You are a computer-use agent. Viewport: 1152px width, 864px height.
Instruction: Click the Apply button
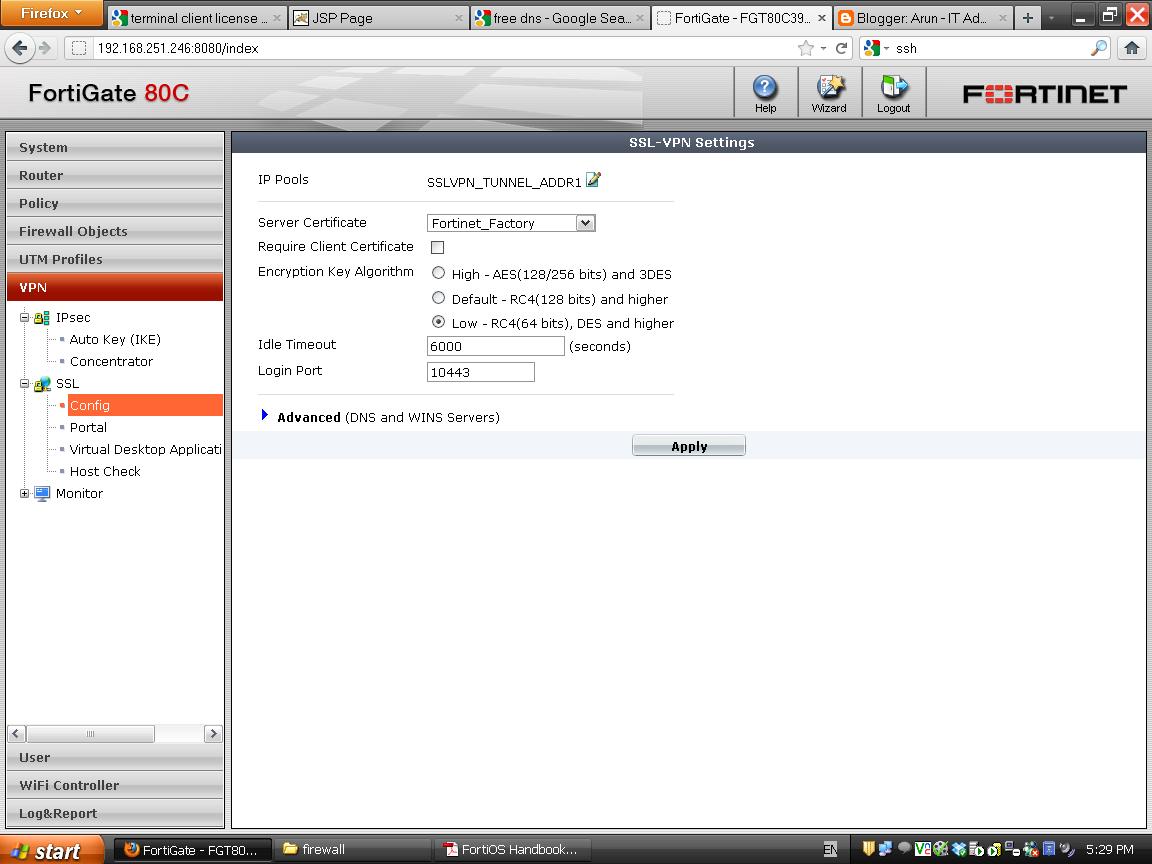(688, 446)
